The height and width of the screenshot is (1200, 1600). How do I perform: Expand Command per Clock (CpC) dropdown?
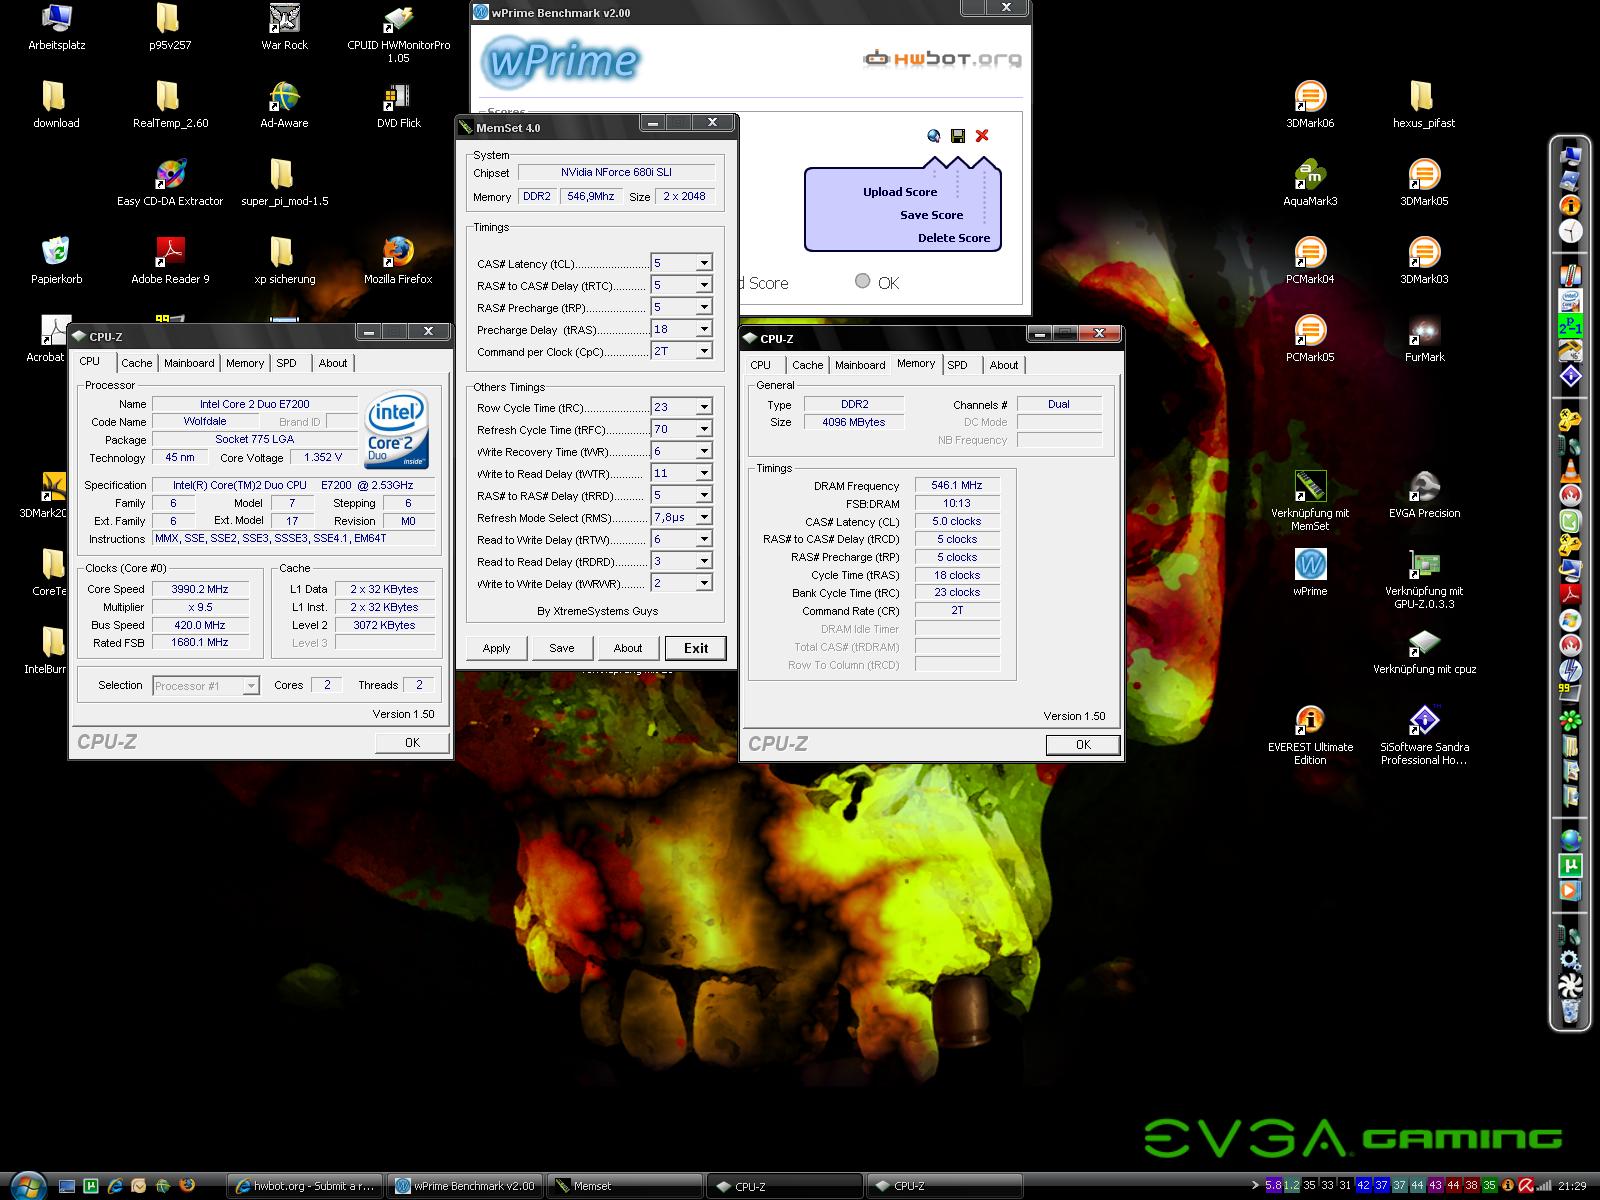click(x=704, y=351)
